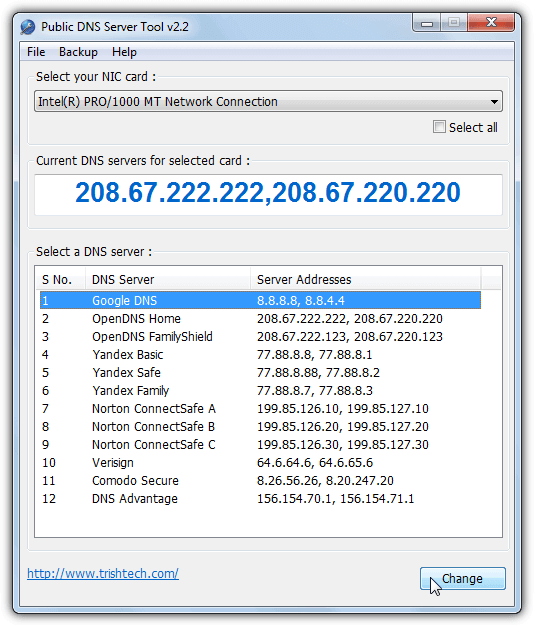This screenshot has height=625, width=534.
Task: Click address 208.67.222.123, 208.67.220.123
Action: 349,336
